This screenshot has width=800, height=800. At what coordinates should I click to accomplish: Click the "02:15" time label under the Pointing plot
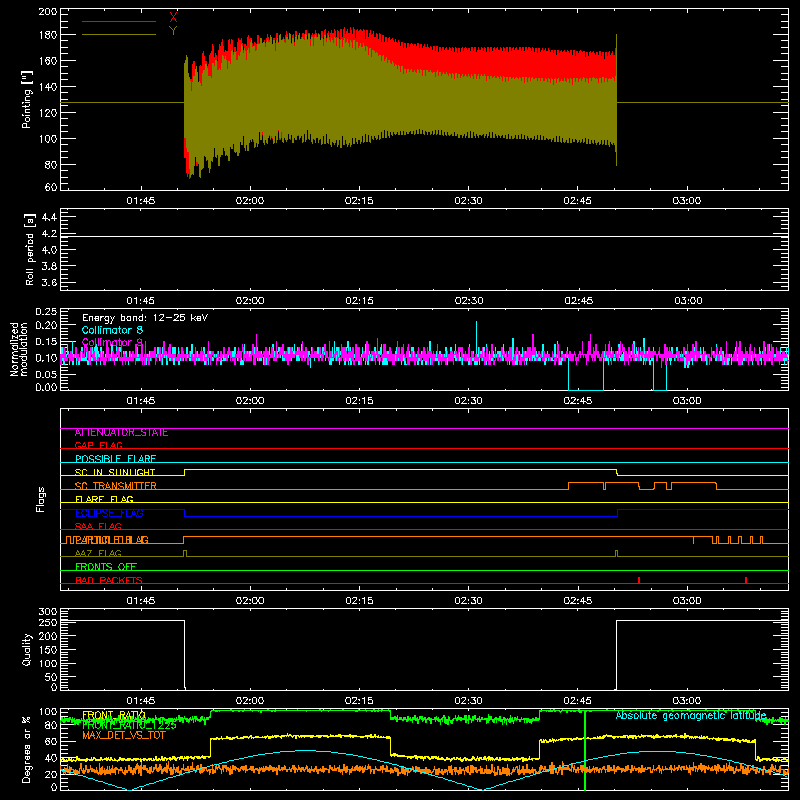pos(359,201)
